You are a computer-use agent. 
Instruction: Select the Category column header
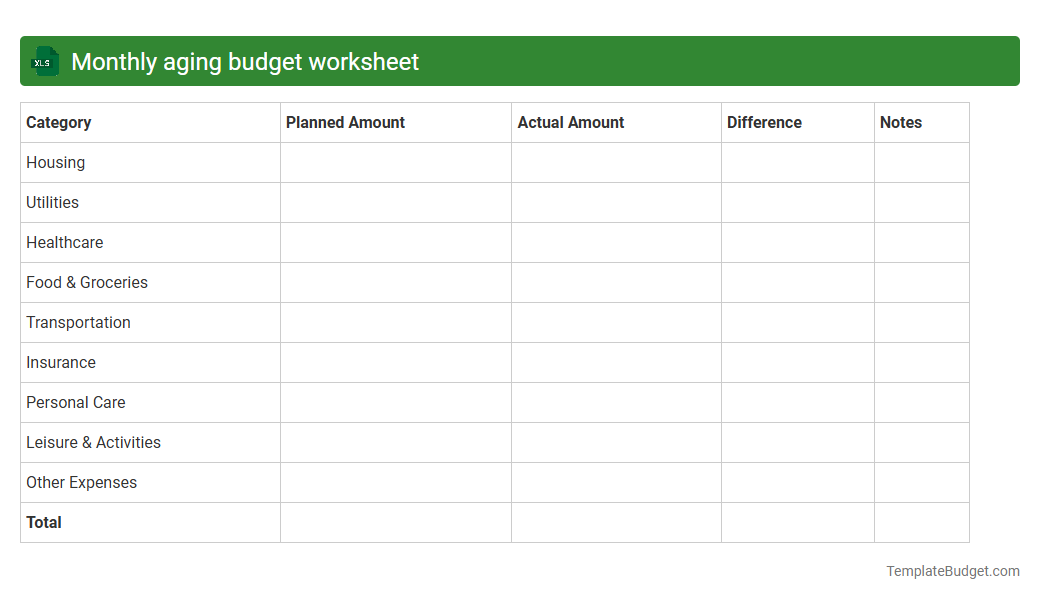58,122
